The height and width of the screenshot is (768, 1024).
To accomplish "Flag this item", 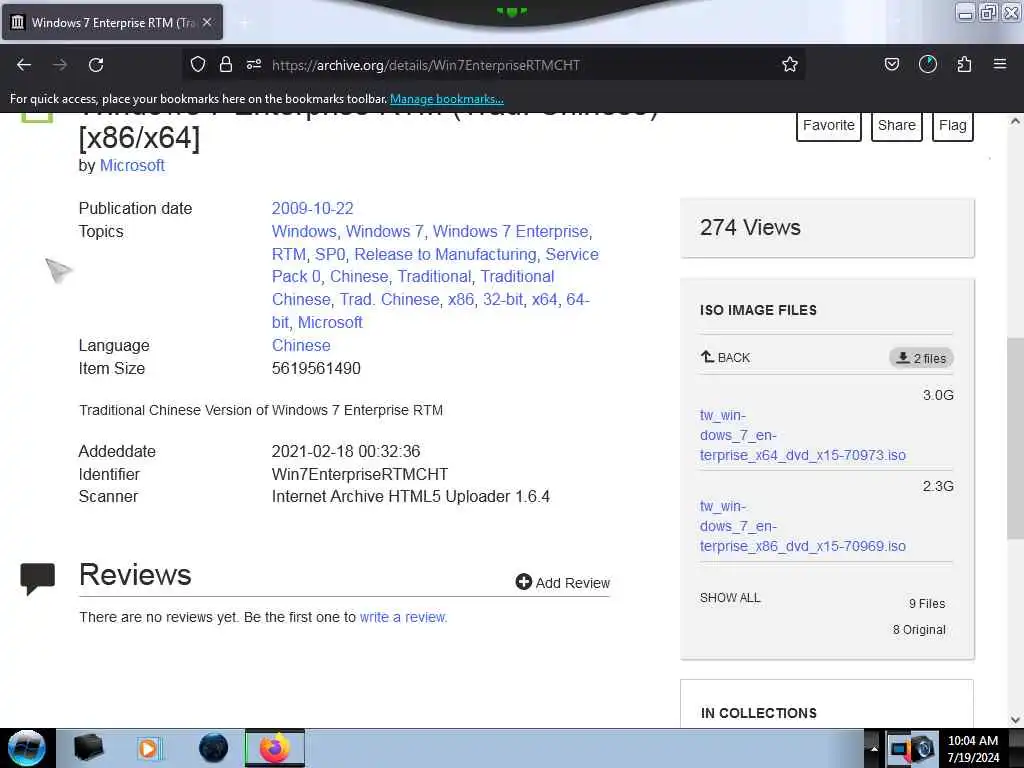I will (952, 125).
